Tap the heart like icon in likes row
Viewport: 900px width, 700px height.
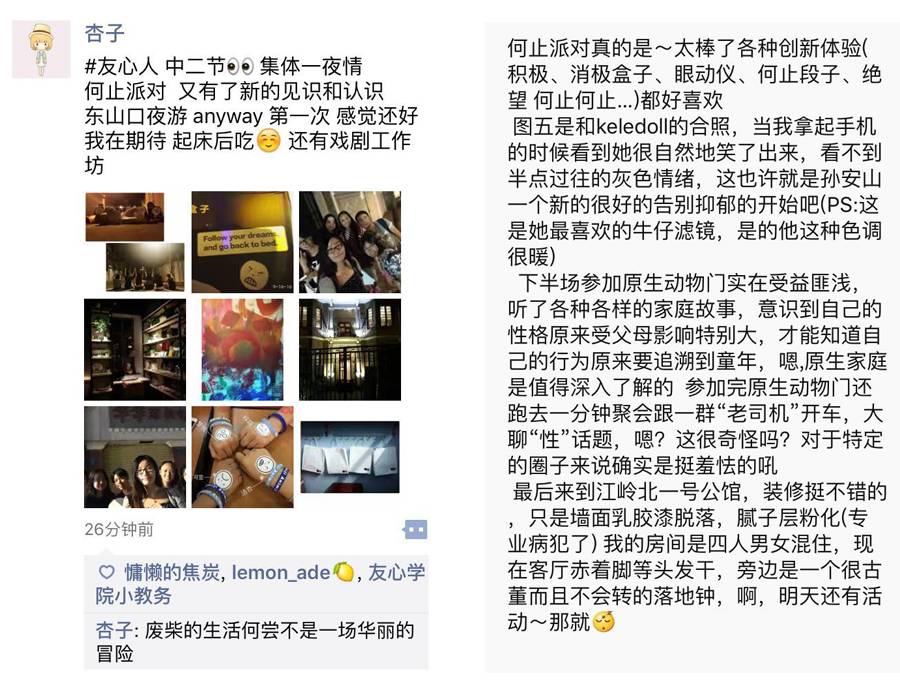click(x=107, y=571)
